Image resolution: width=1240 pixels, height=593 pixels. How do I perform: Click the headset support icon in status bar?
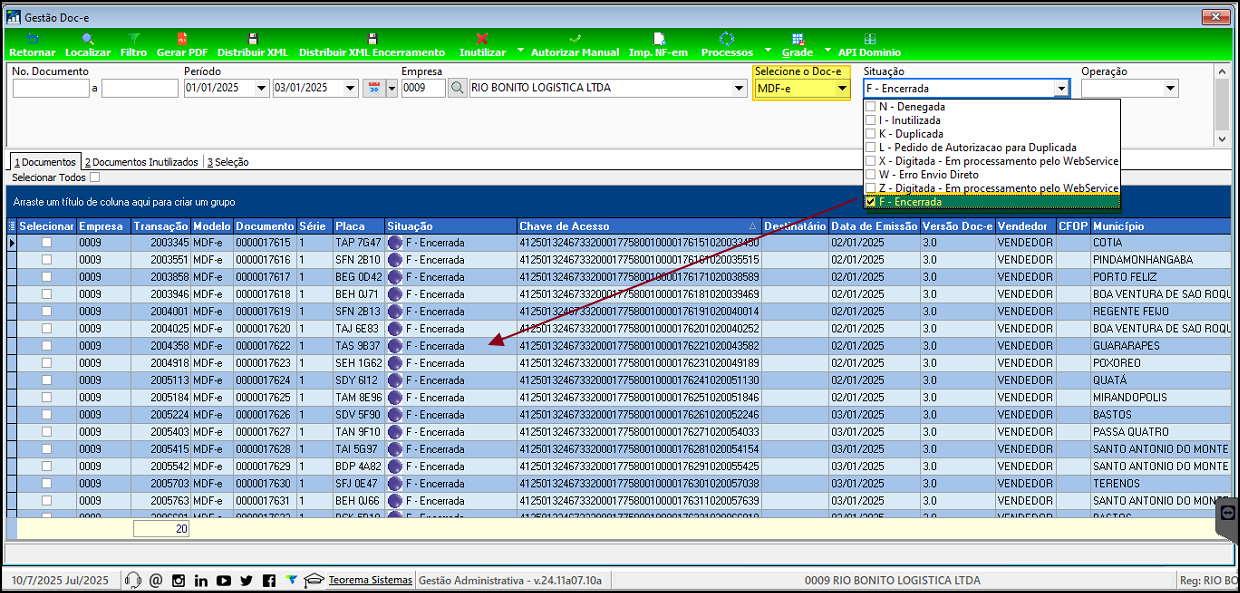(133, 580)
